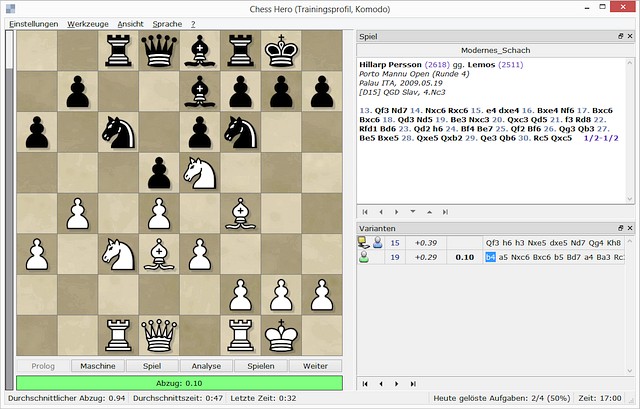Select the black pawn on d5
640x409 pixels.
[159, 173]
